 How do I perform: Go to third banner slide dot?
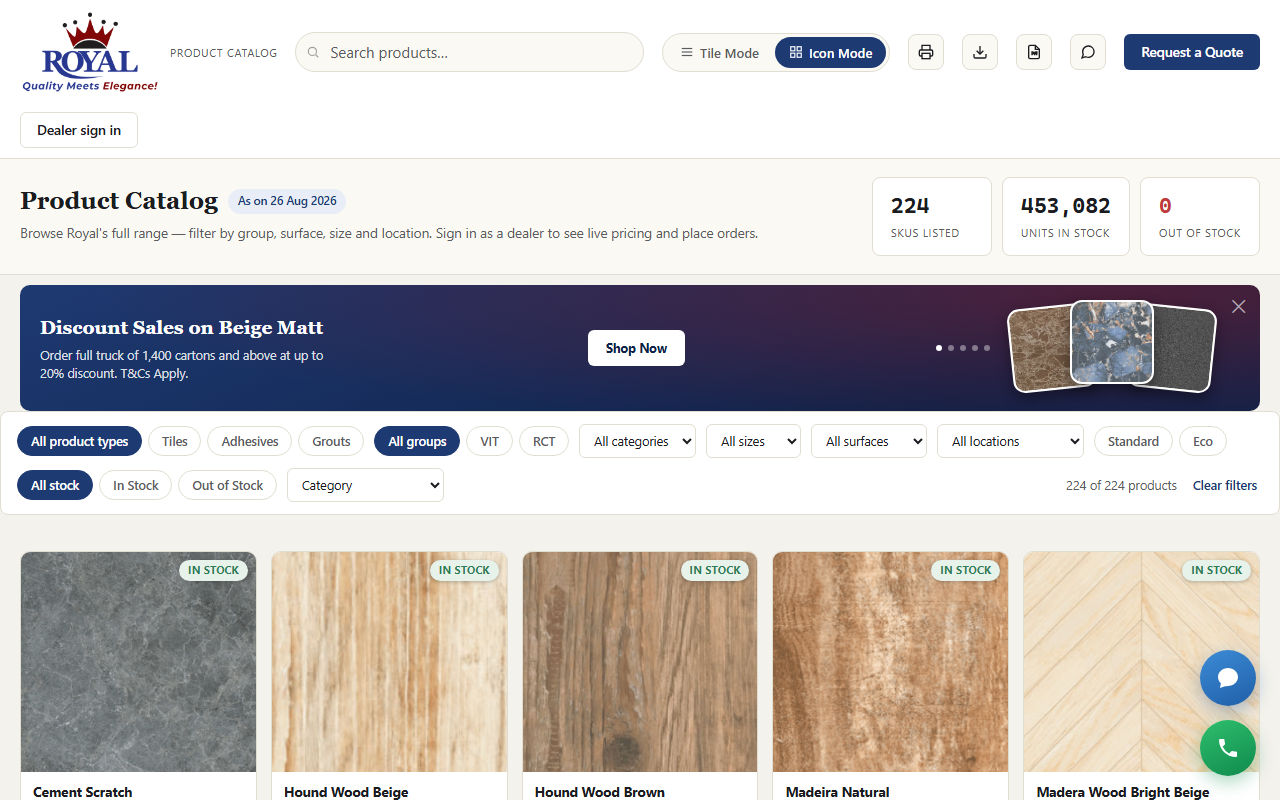pos(963,348)
